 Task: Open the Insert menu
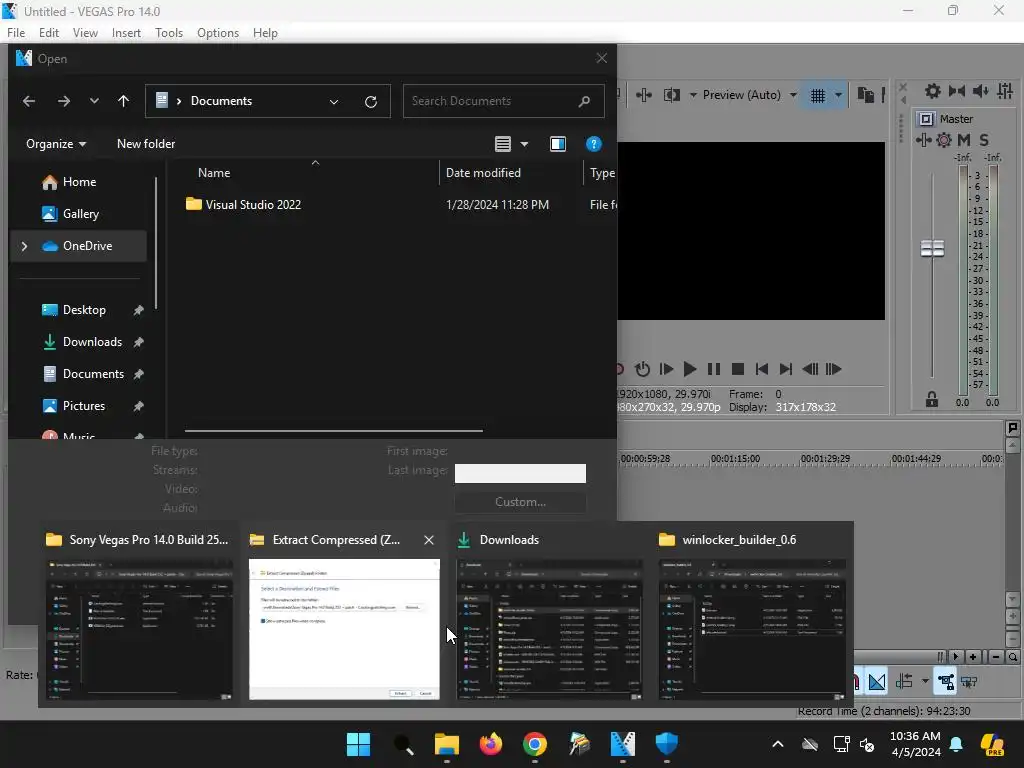pos(126,33)
